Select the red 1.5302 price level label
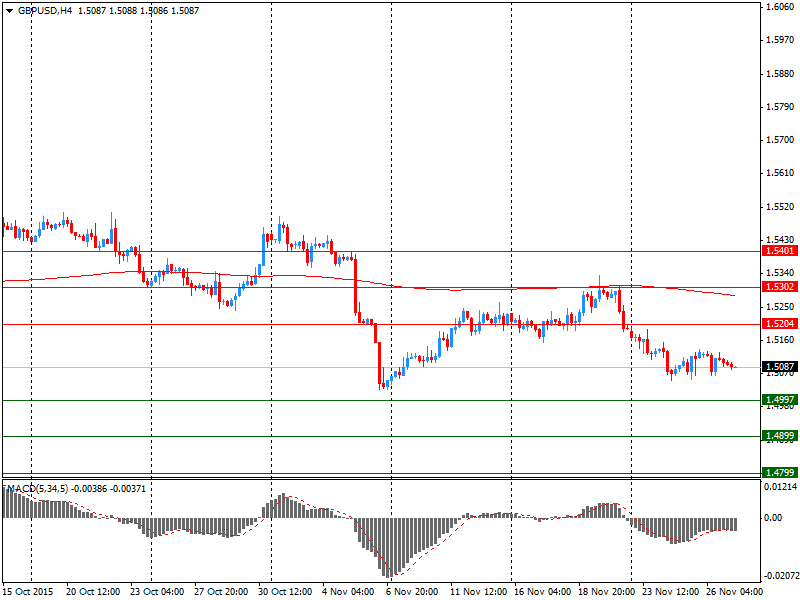 (x=780, y=287)
